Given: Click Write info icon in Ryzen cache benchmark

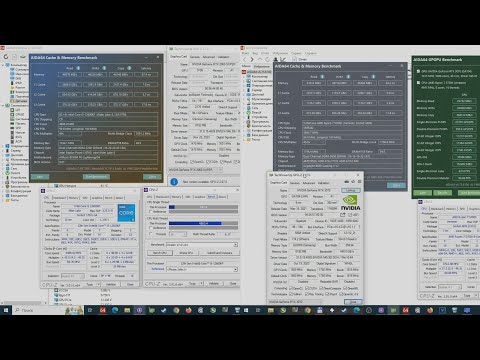Looking at the screenshot, I should point(348,77).
